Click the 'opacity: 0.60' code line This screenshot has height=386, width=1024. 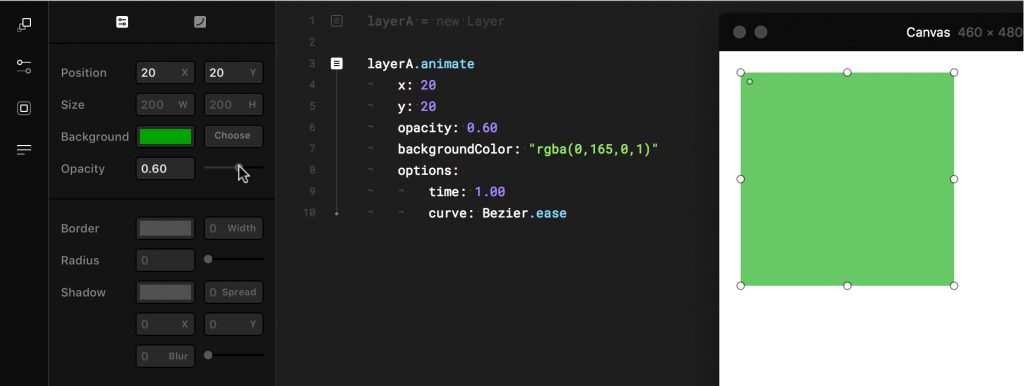point(447,127)
